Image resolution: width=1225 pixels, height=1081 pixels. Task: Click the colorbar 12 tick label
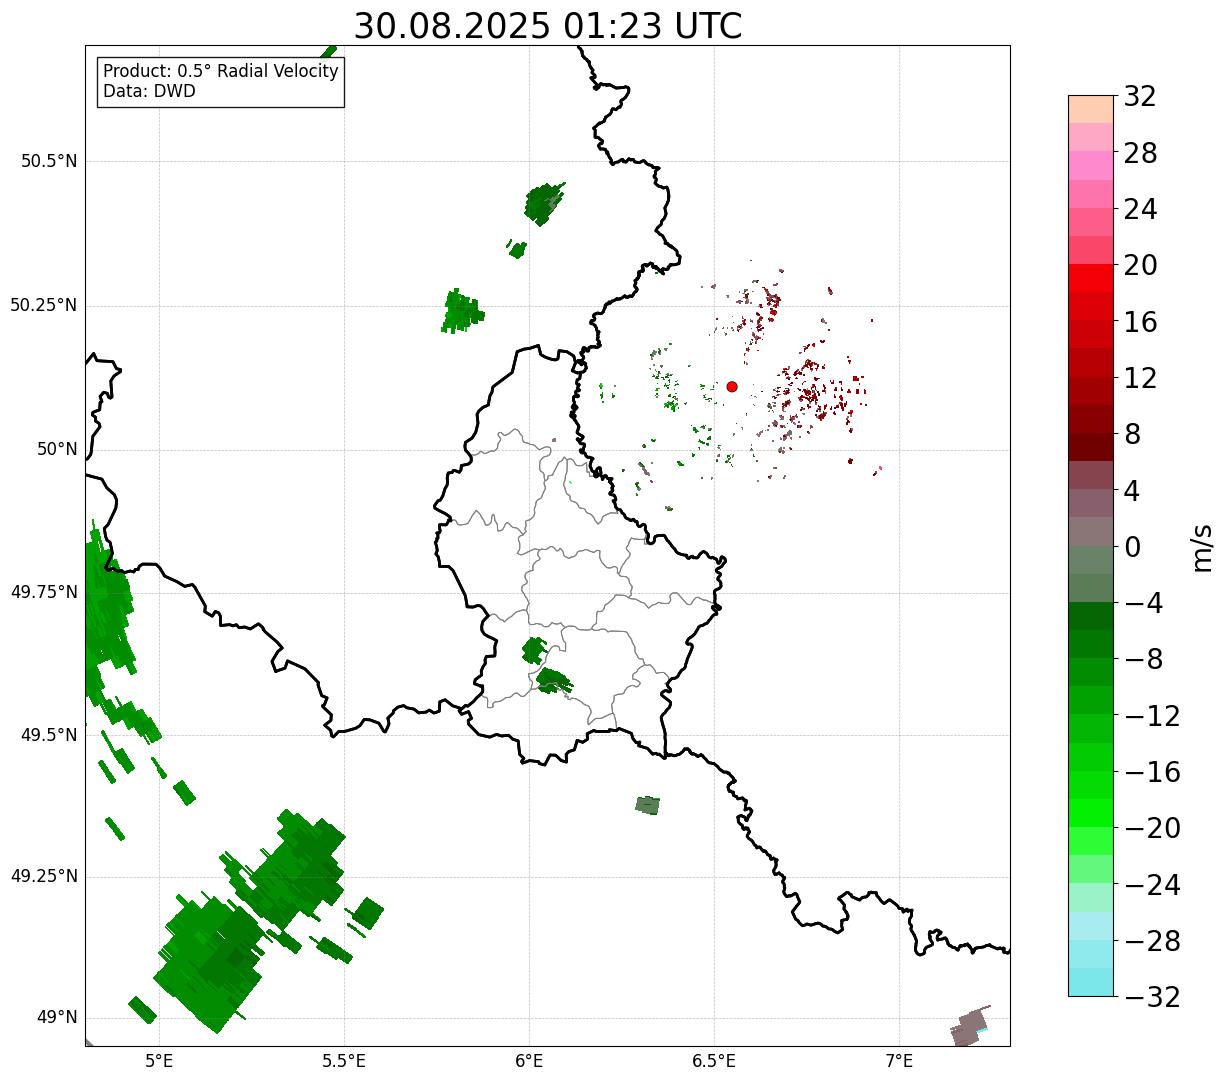(x=1140, y=378)
